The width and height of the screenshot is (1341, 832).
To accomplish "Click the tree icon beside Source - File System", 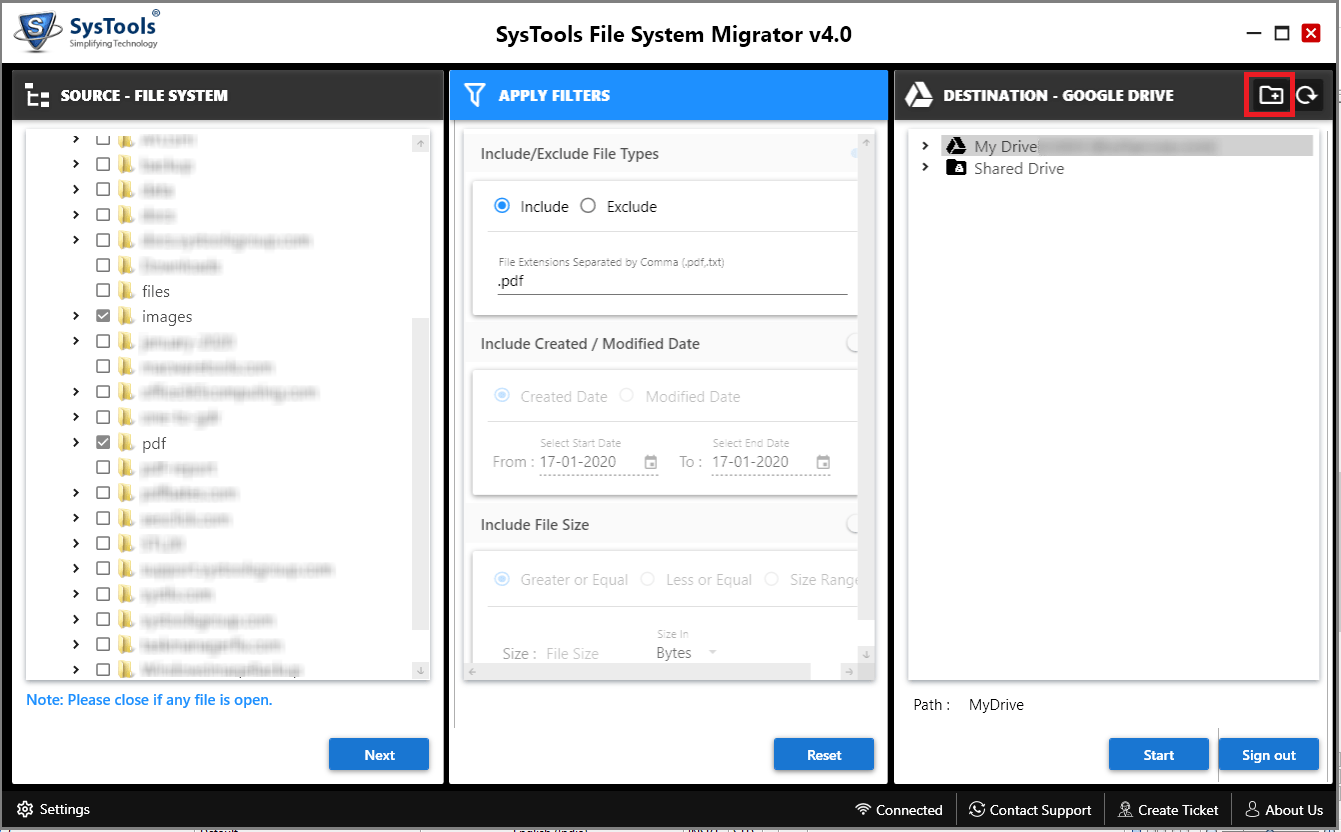I will (37, 96).
